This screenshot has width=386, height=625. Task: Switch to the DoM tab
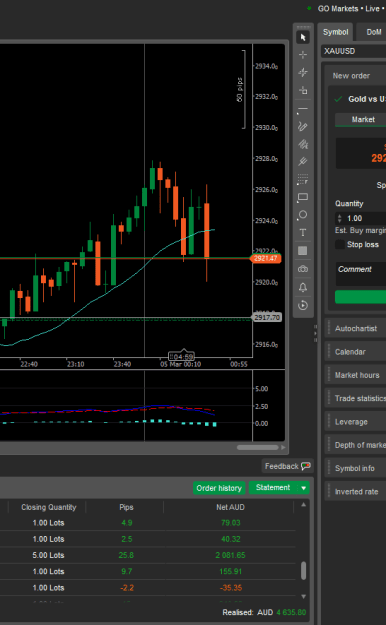(x=373, y=32)
